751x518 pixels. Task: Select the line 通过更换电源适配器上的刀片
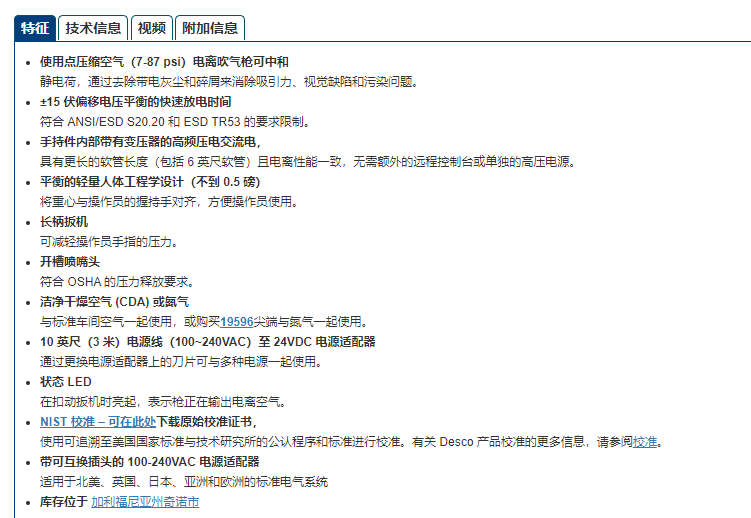(x=182, y=362)
